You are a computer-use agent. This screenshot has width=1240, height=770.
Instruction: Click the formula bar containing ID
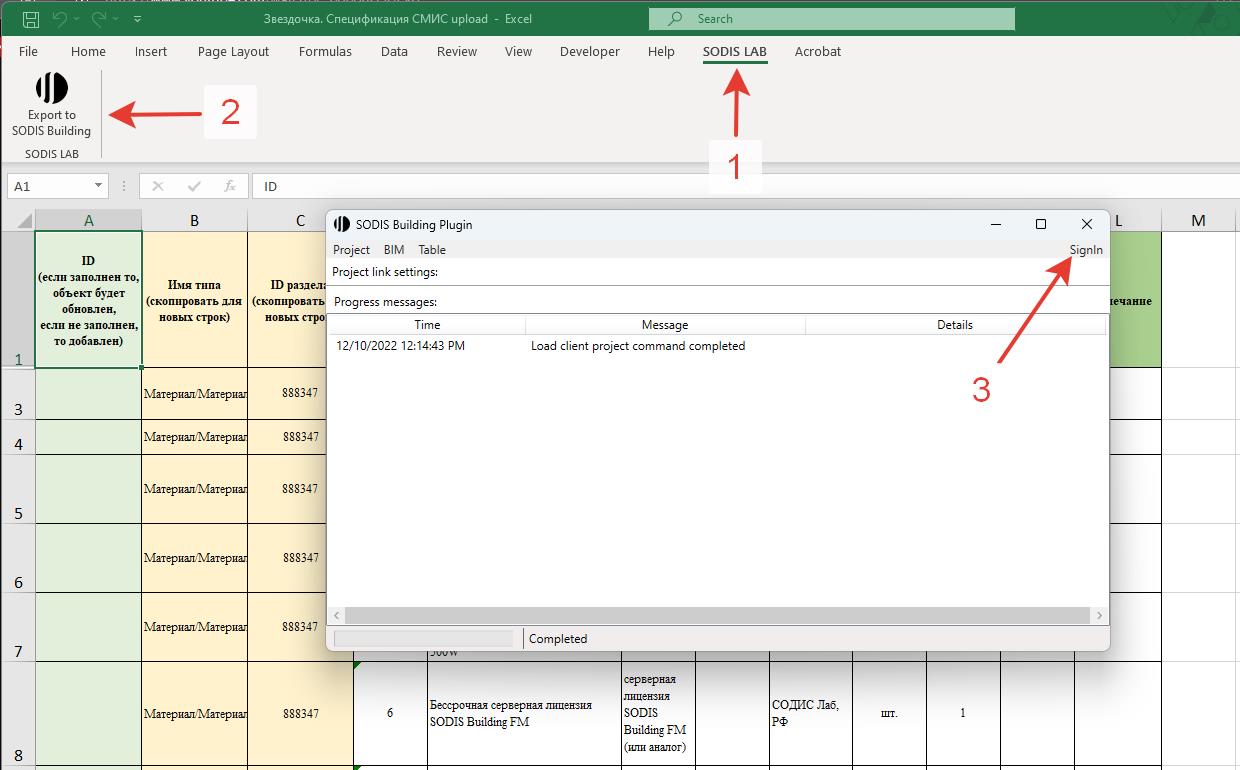pos(745,186)
